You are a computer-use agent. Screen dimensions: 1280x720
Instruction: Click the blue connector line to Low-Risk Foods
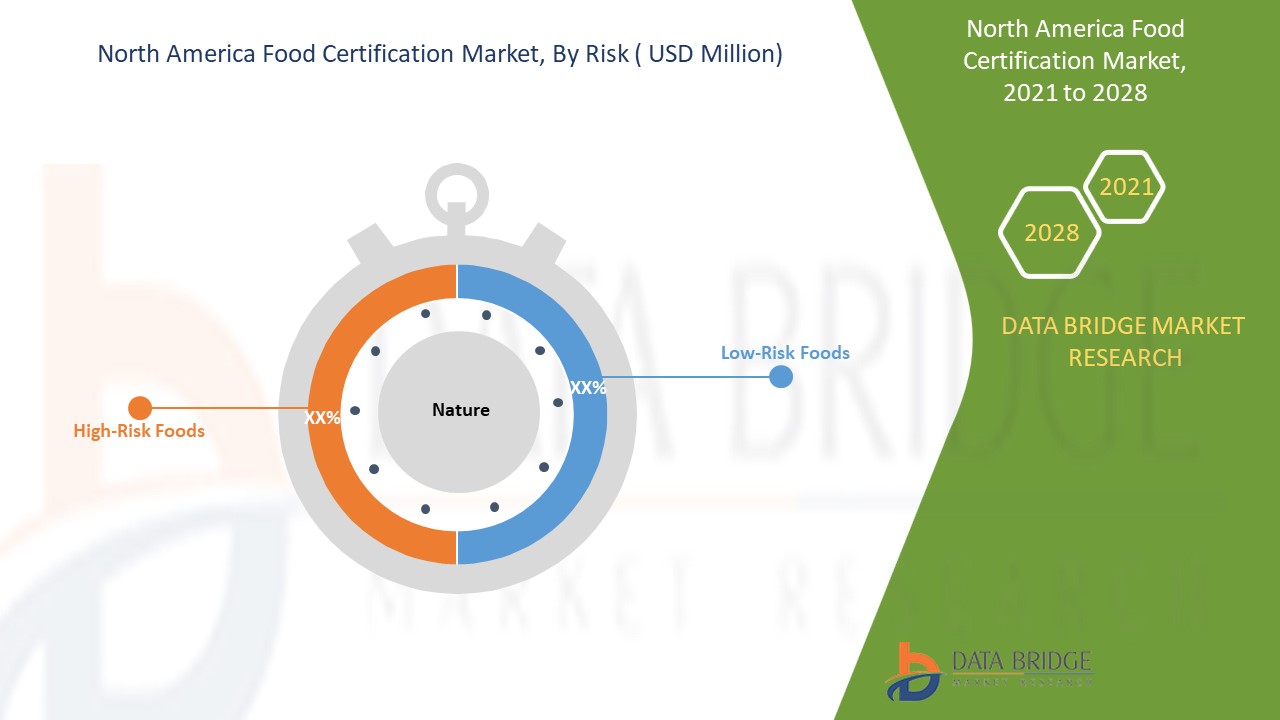[x=690, y=377]
